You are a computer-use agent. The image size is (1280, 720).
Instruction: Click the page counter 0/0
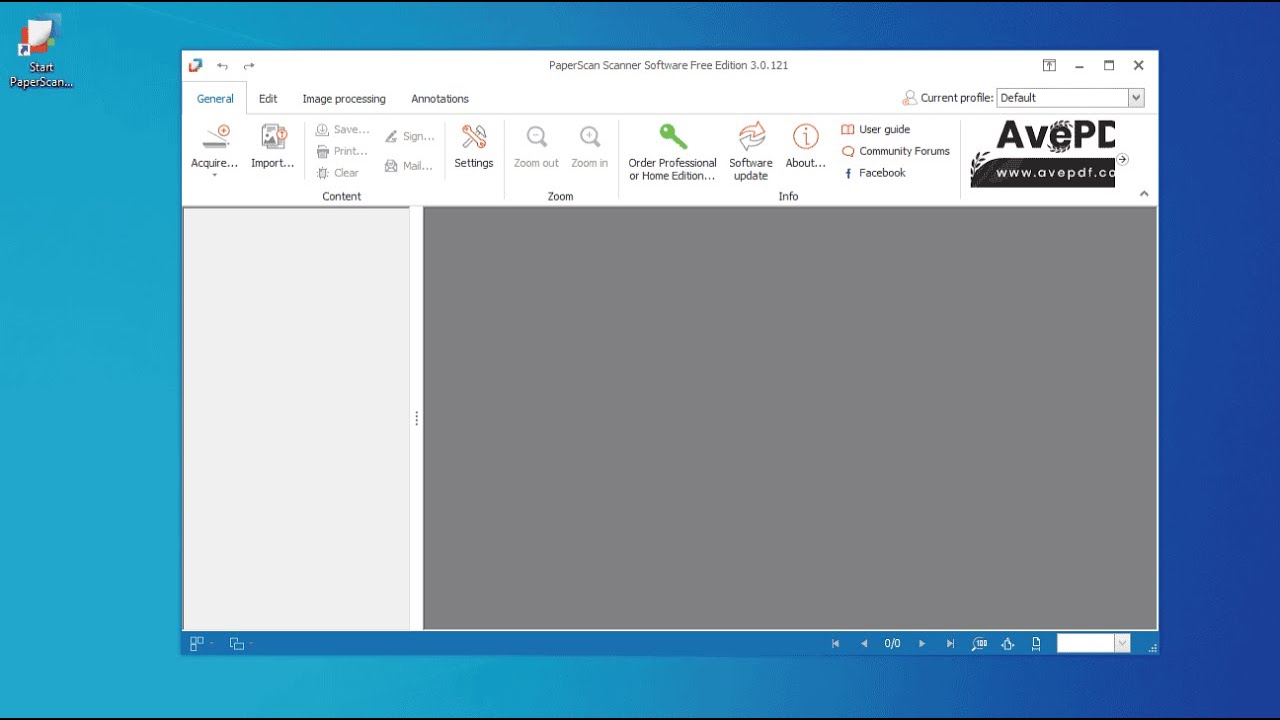893,644
